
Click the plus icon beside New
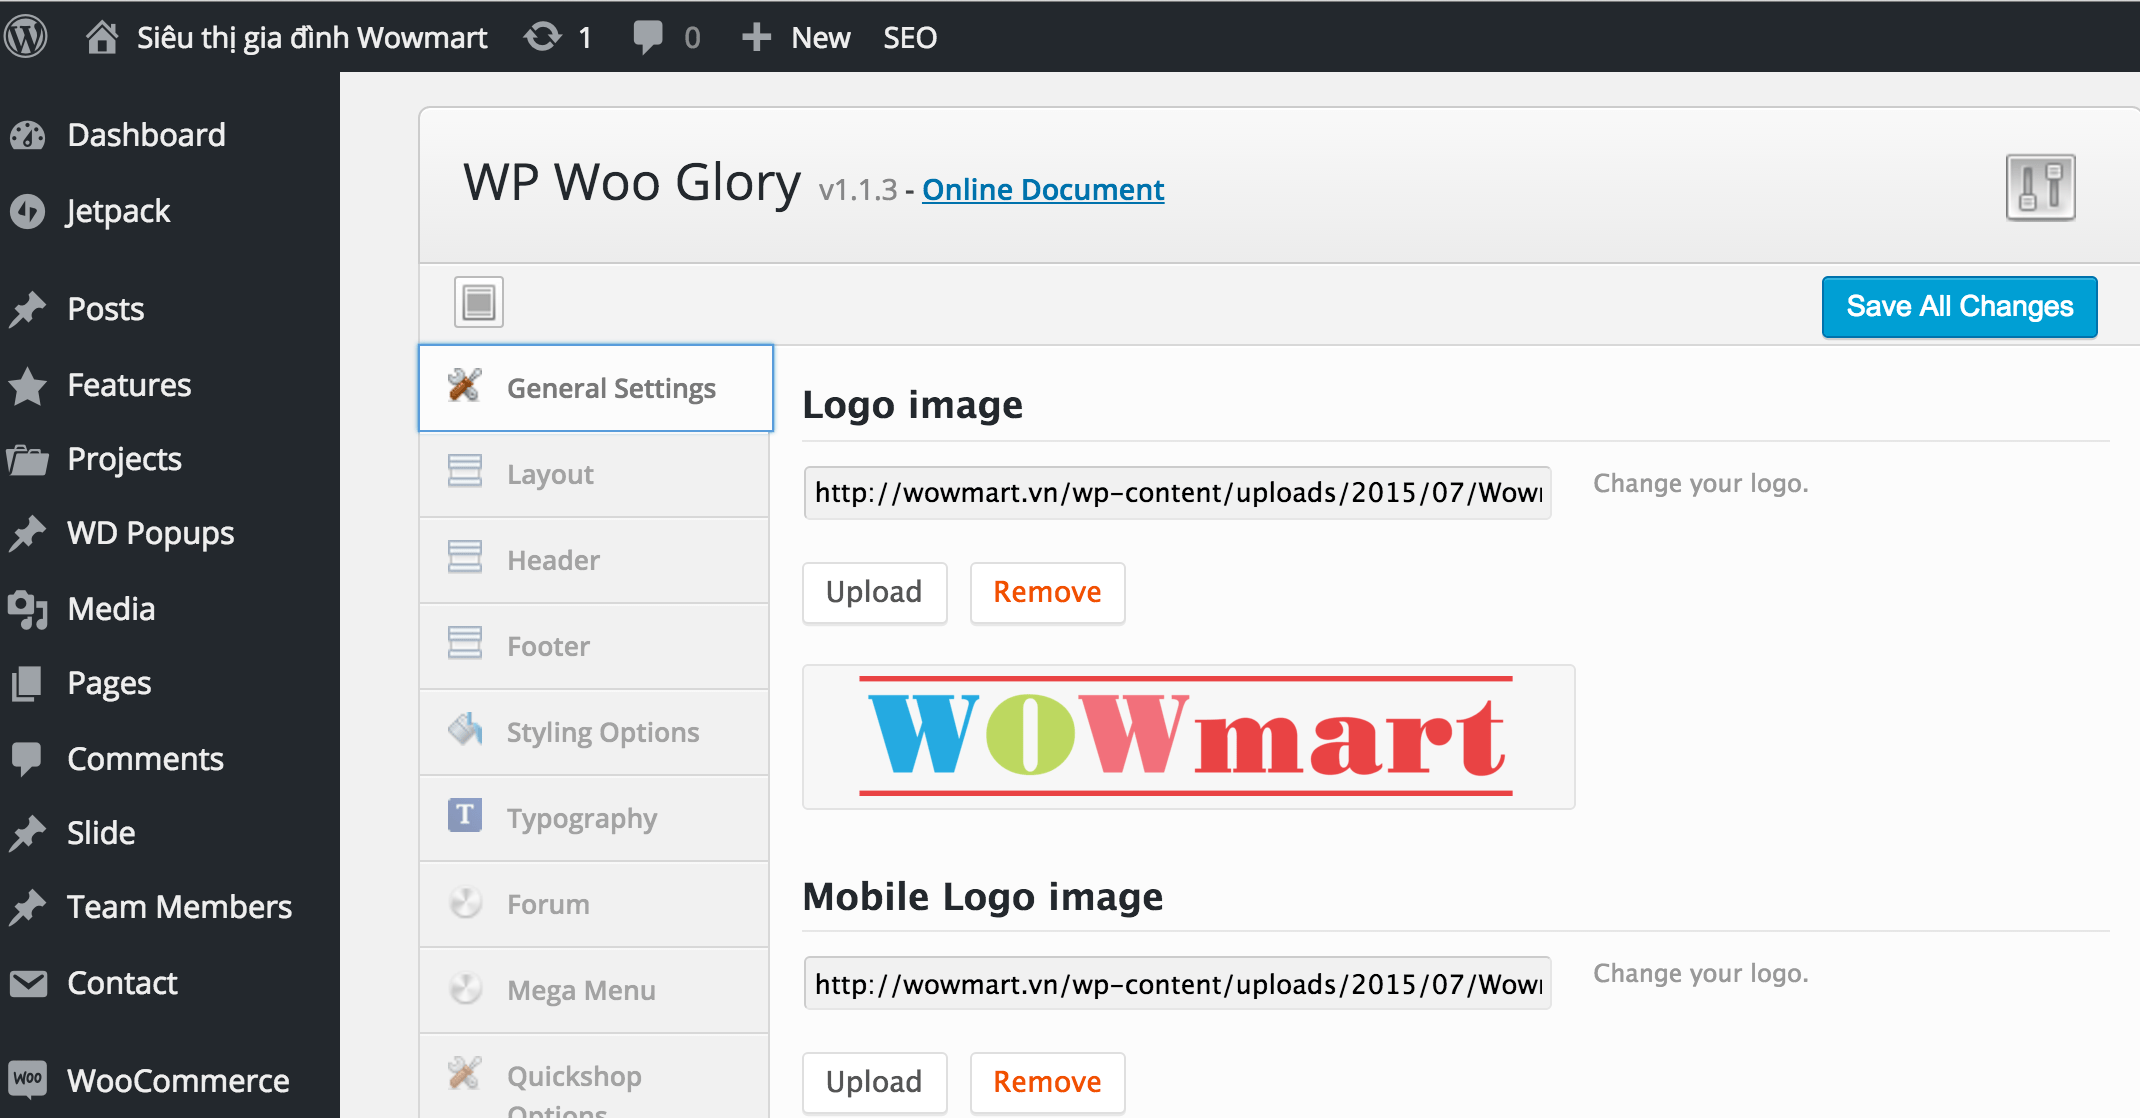756,37
